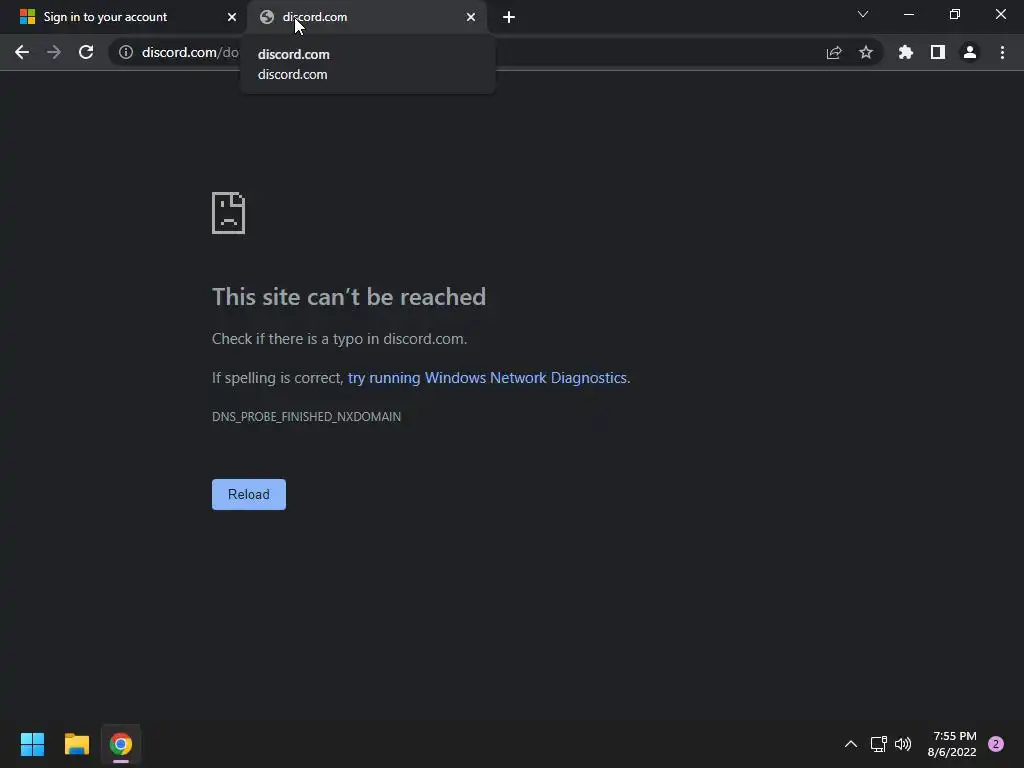
Task: Close the Sign in to your account tab
Action: [x=232, y=17]
